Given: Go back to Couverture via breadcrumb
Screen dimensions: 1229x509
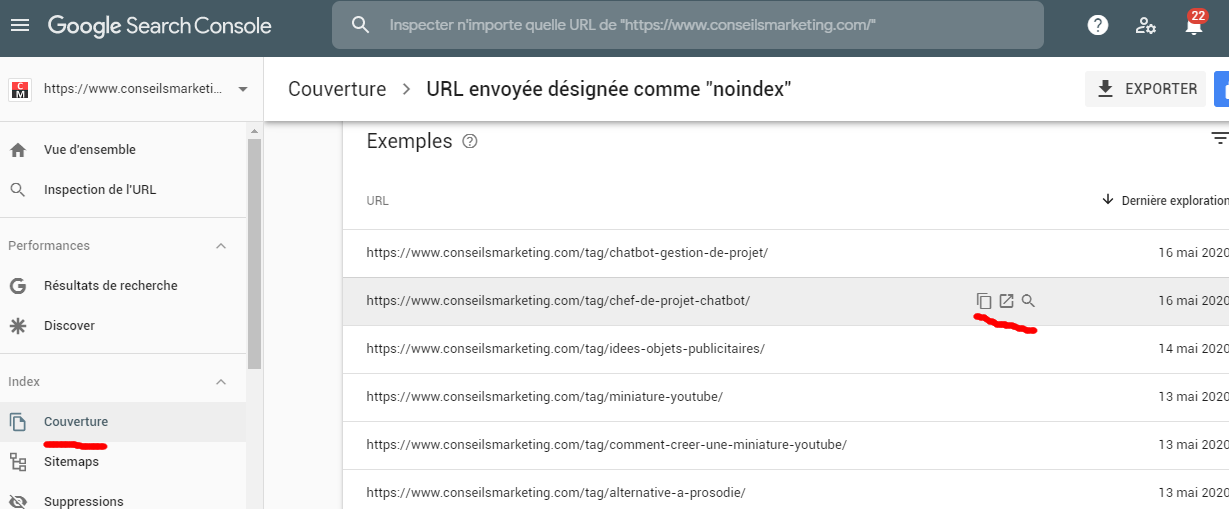Looking at the screenshot, I should click(x=337, y=89).
